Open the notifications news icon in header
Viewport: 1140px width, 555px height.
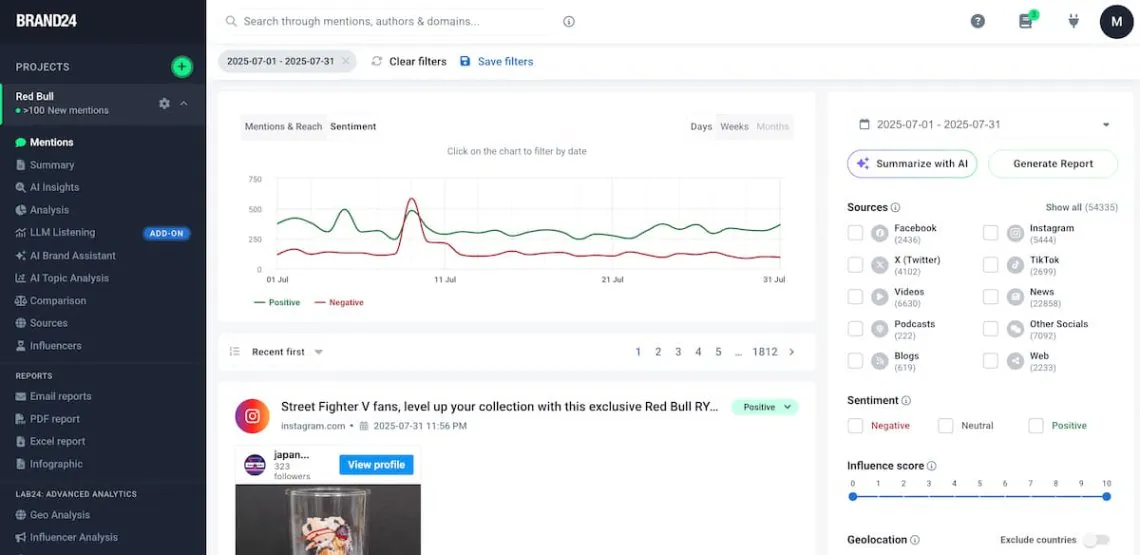[x=1026, y=22]
